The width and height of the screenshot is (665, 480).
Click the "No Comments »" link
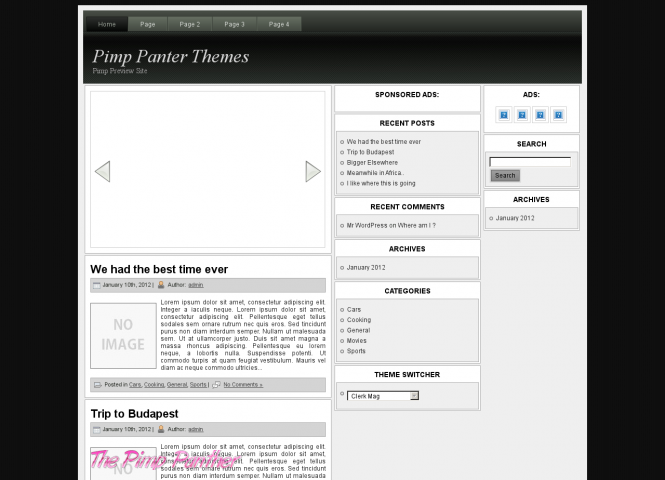(x=243, y=384)
